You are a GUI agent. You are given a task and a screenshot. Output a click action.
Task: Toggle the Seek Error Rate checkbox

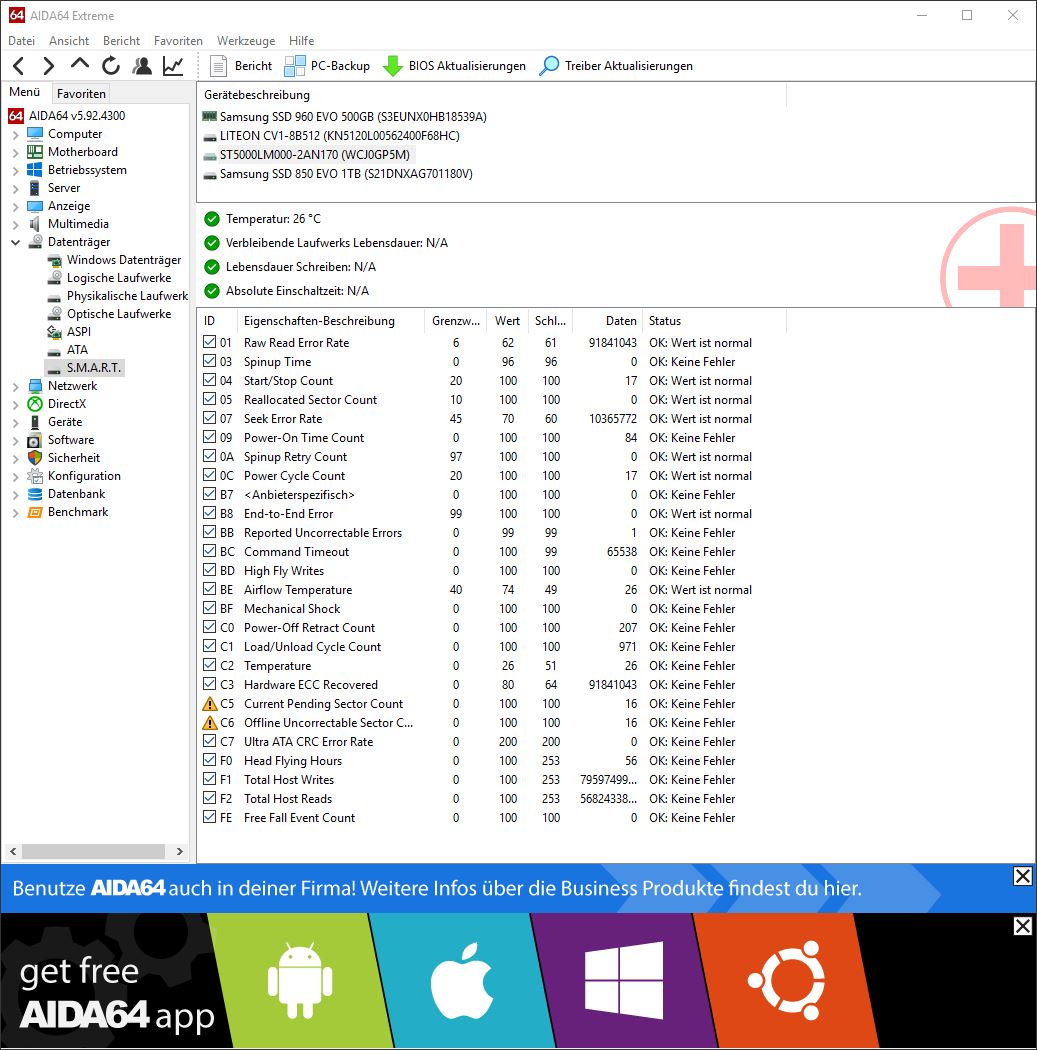click(x=210, y=419)
